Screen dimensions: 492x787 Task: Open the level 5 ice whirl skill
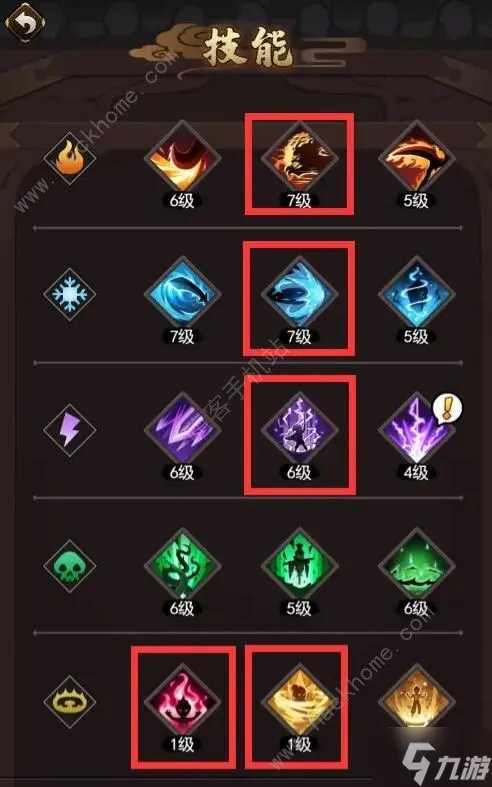416,295
